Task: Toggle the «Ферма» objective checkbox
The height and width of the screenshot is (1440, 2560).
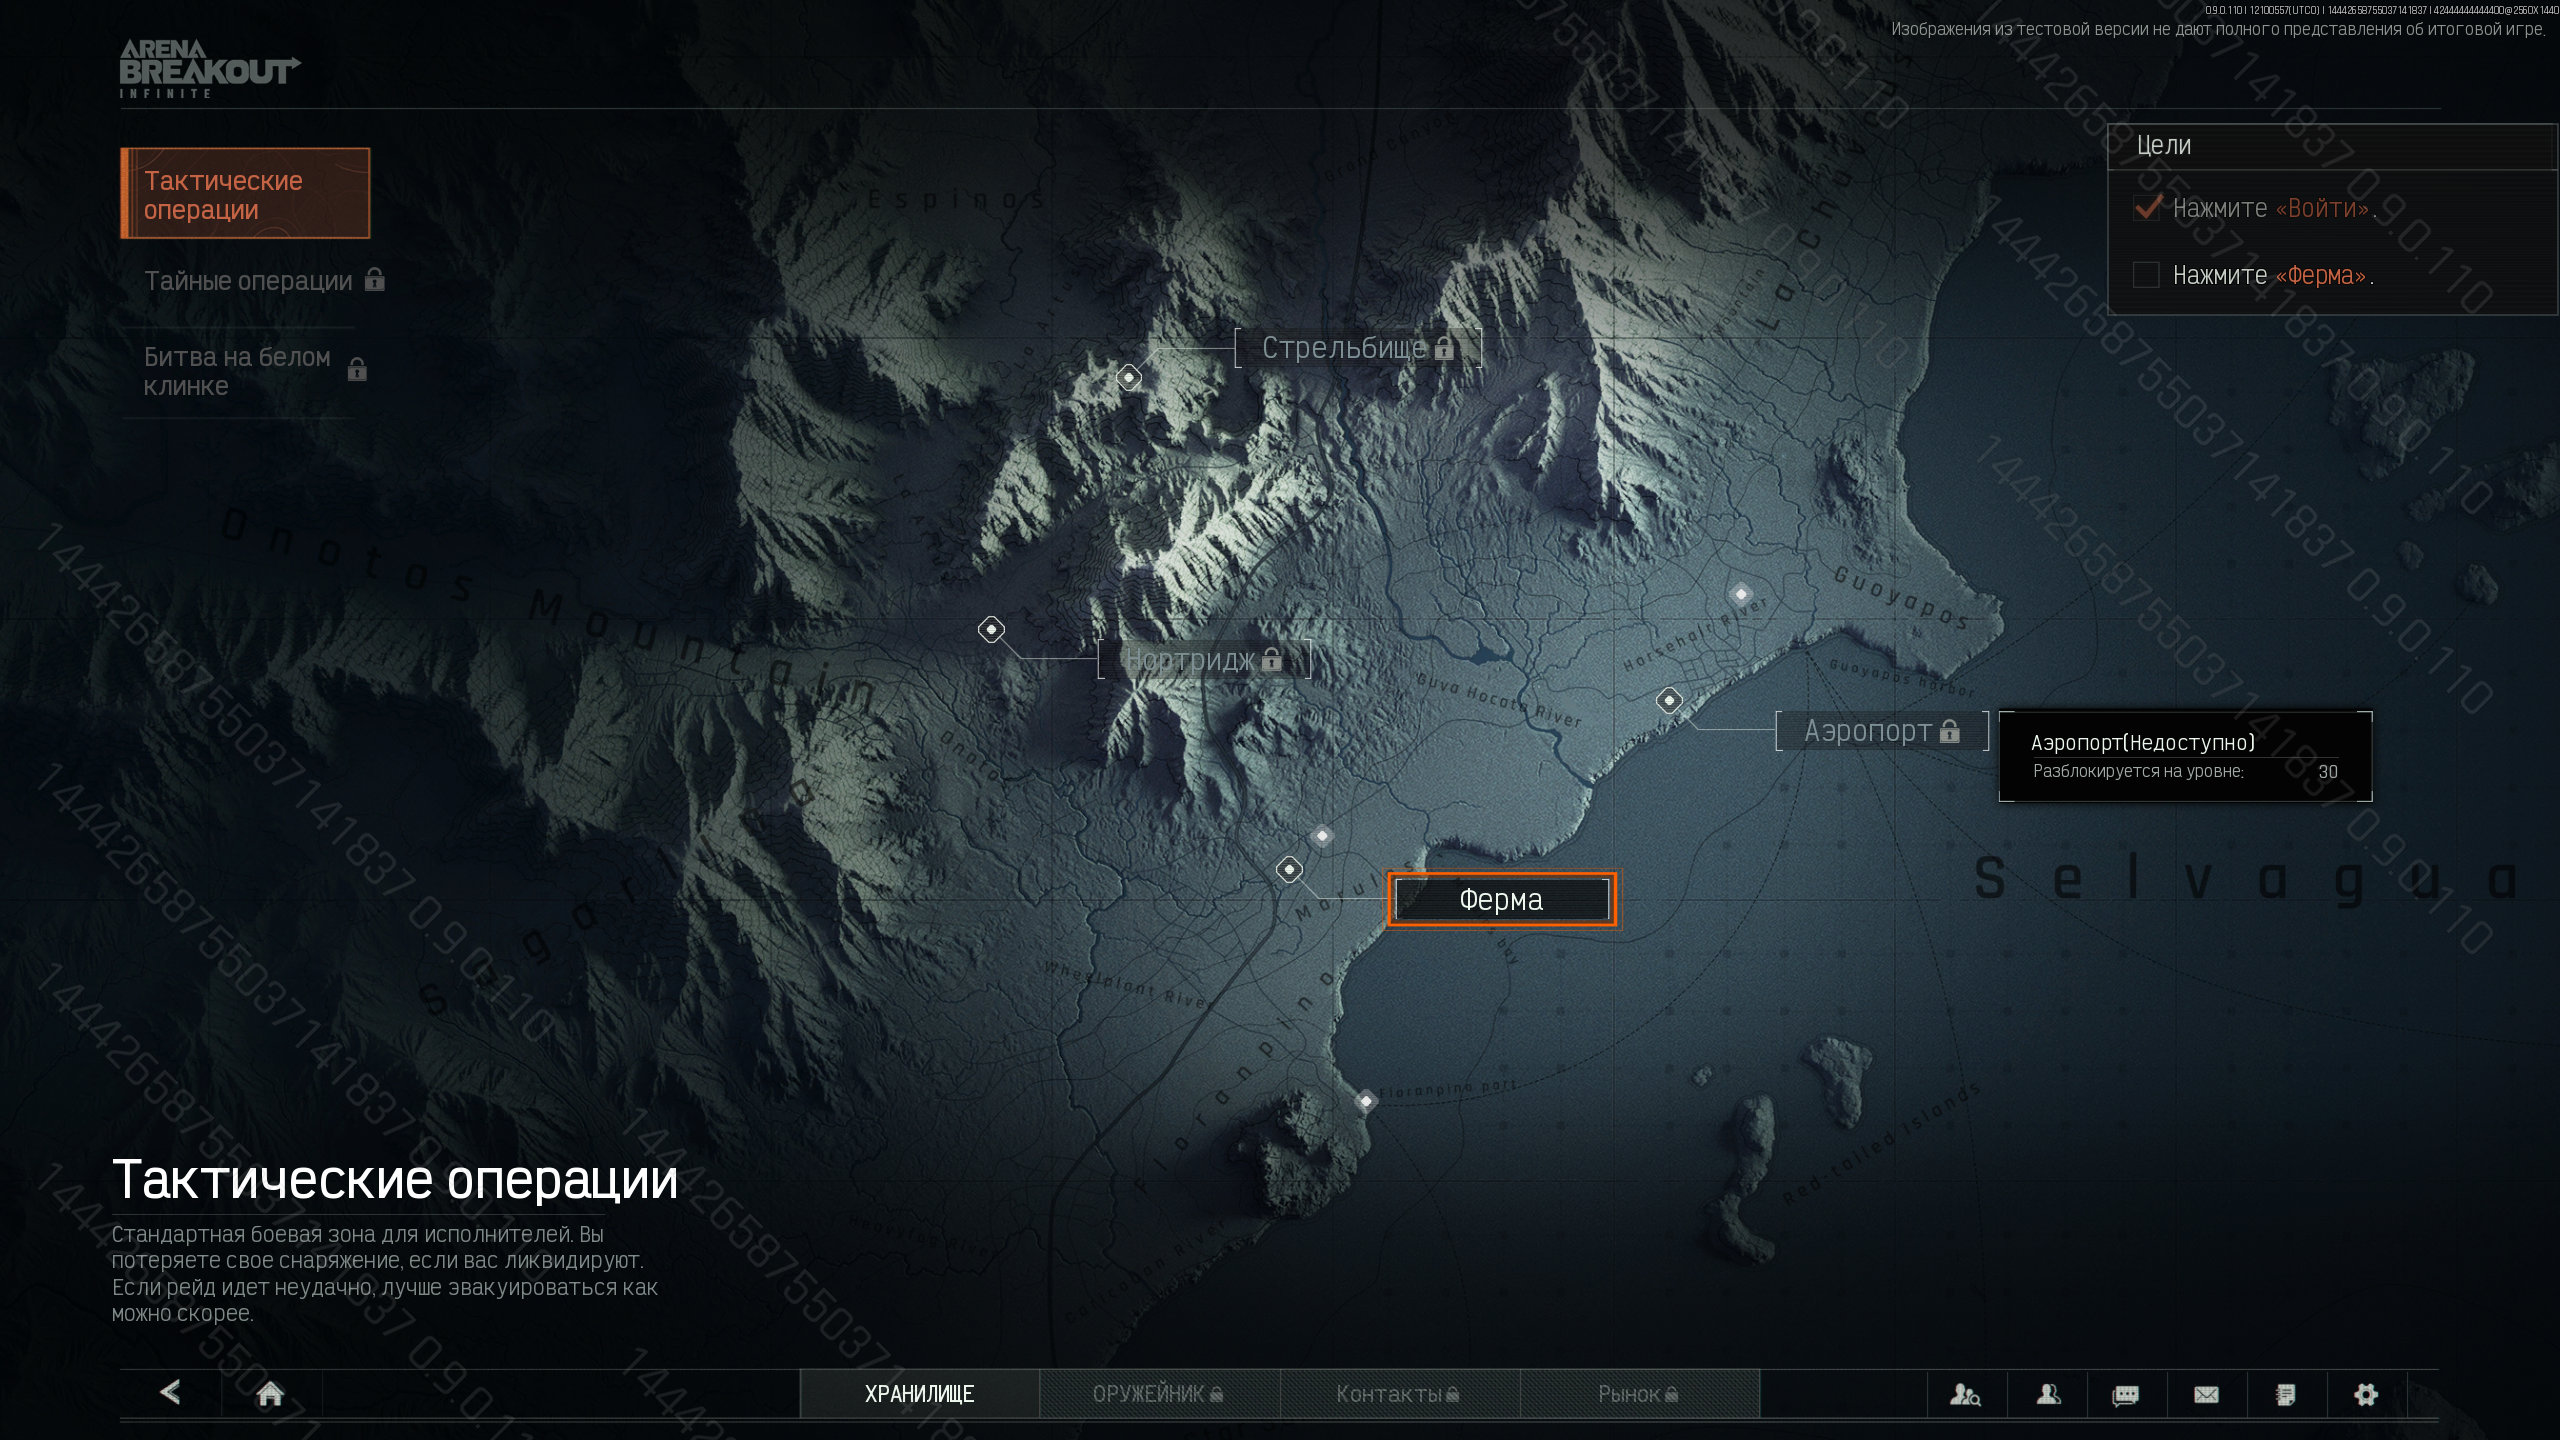Action: coord(2146,275)
